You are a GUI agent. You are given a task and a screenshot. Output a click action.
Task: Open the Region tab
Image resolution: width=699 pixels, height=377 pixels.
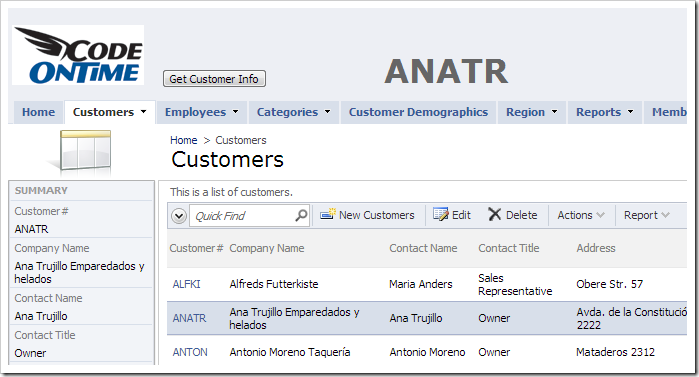[532, 112]
